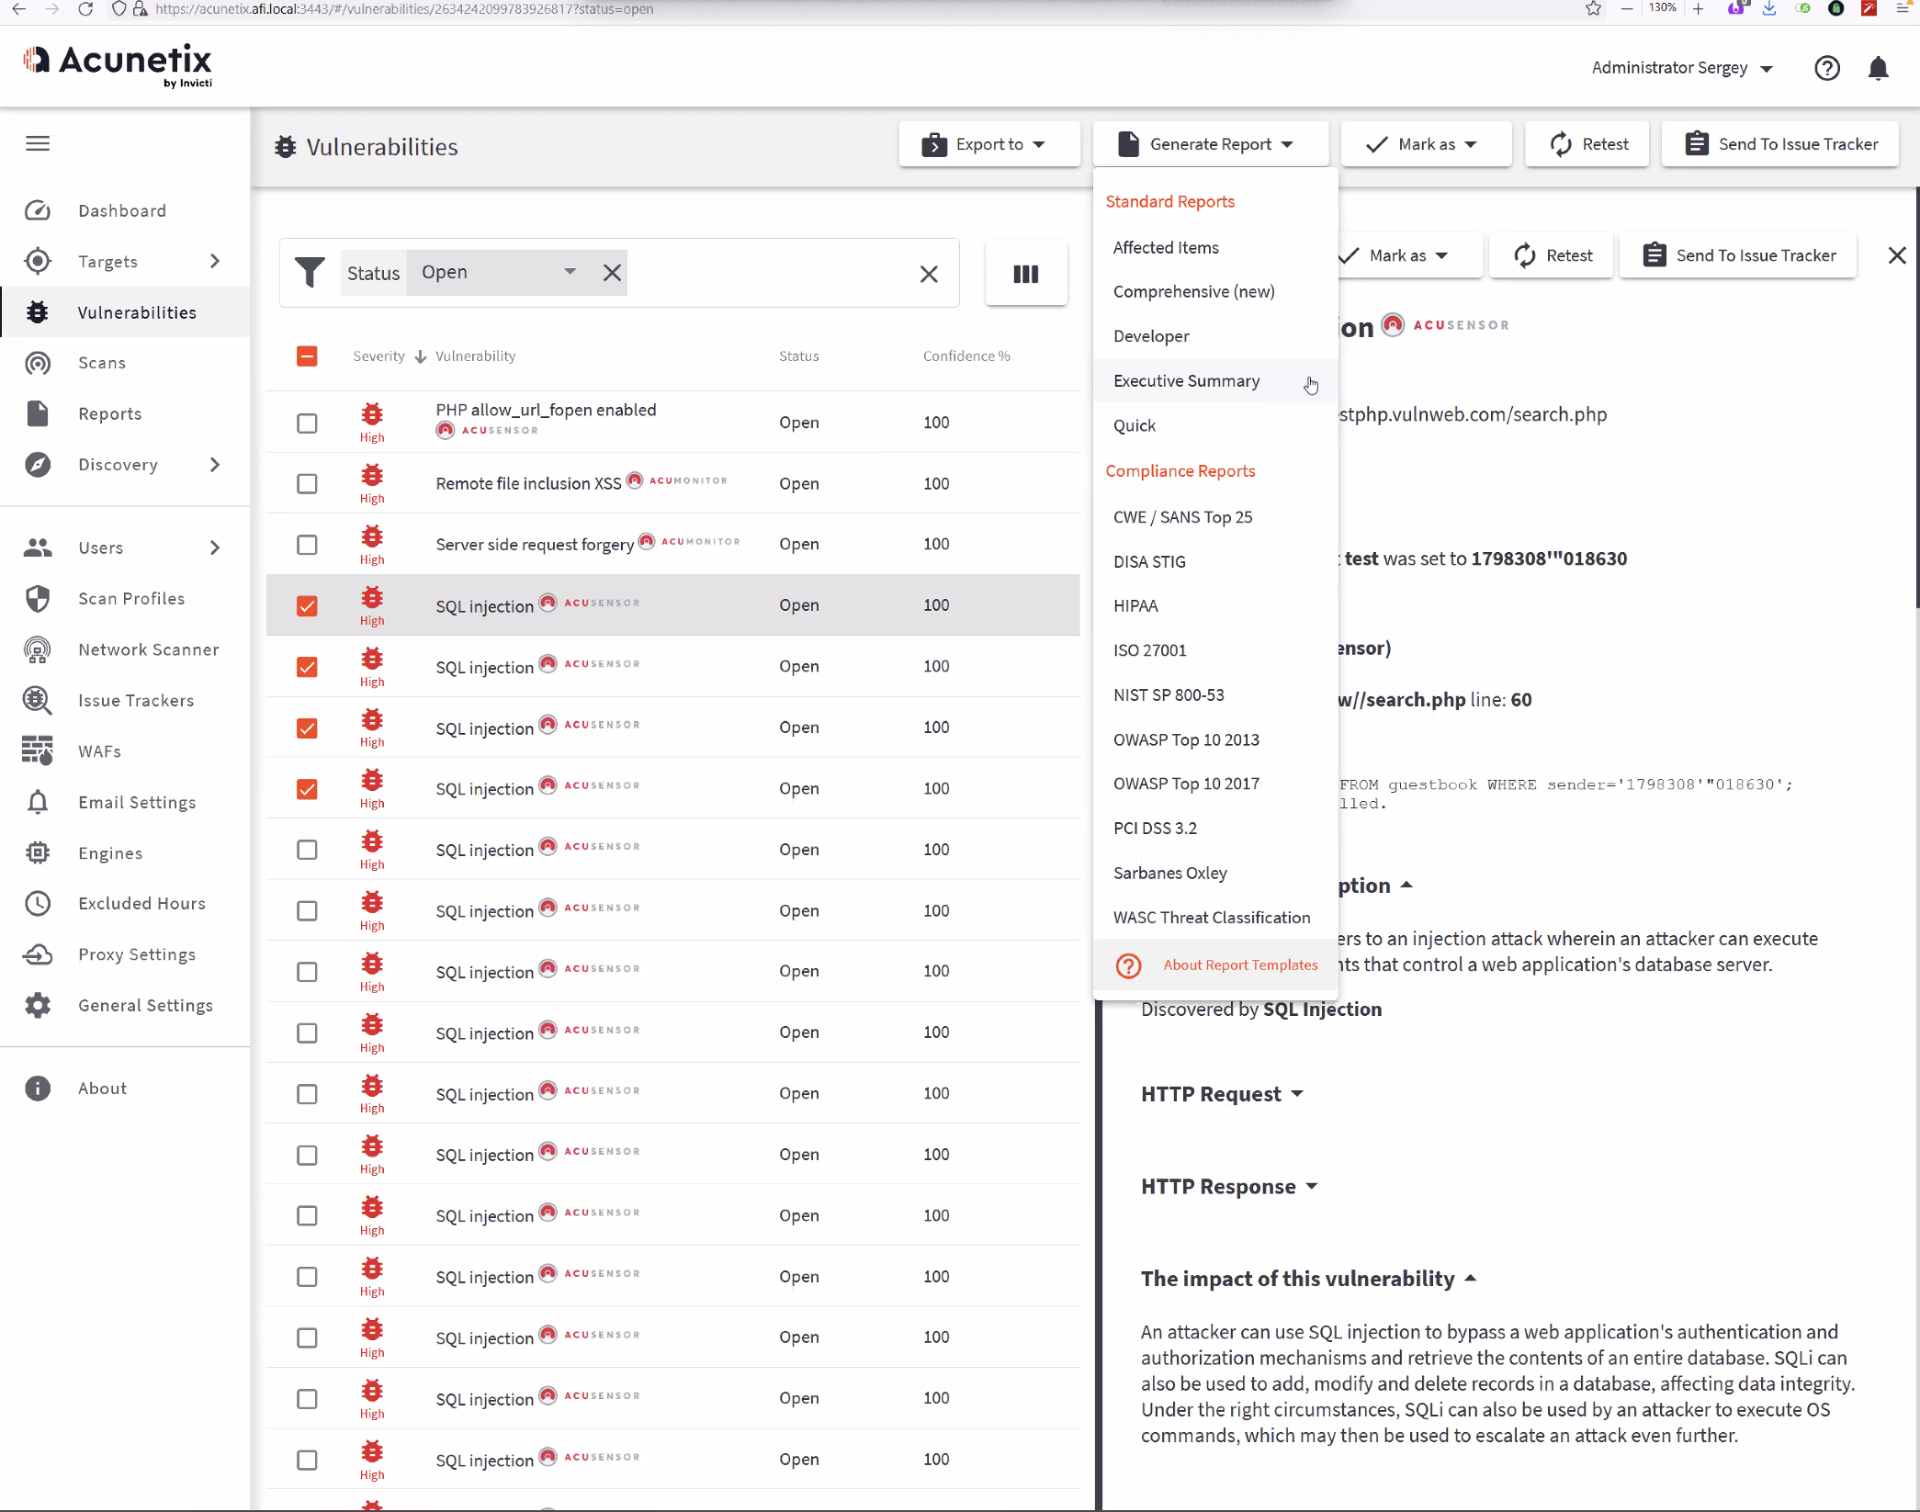Sort the list by the Severity column

point(379,356)
